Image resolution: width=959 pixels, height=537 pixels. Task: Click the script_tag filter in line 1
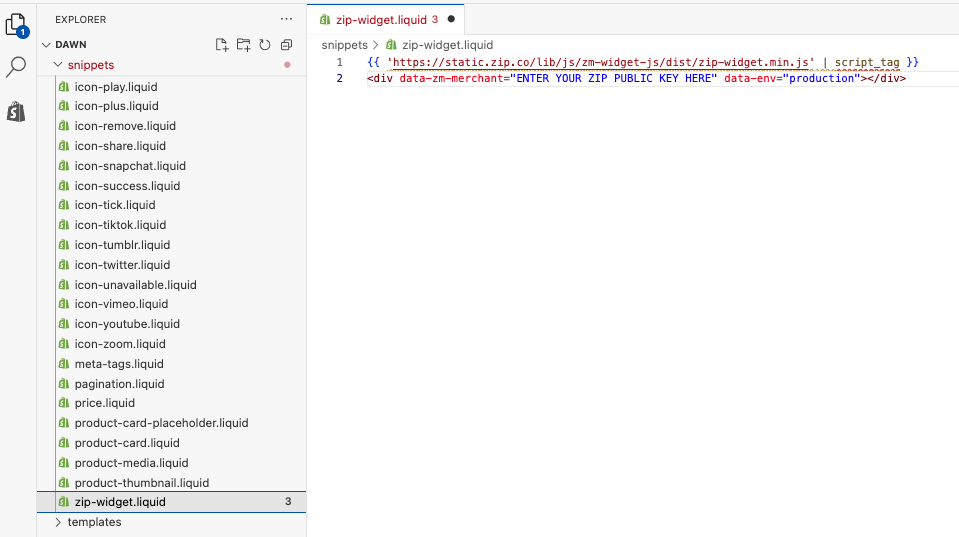tap(867, 62)
